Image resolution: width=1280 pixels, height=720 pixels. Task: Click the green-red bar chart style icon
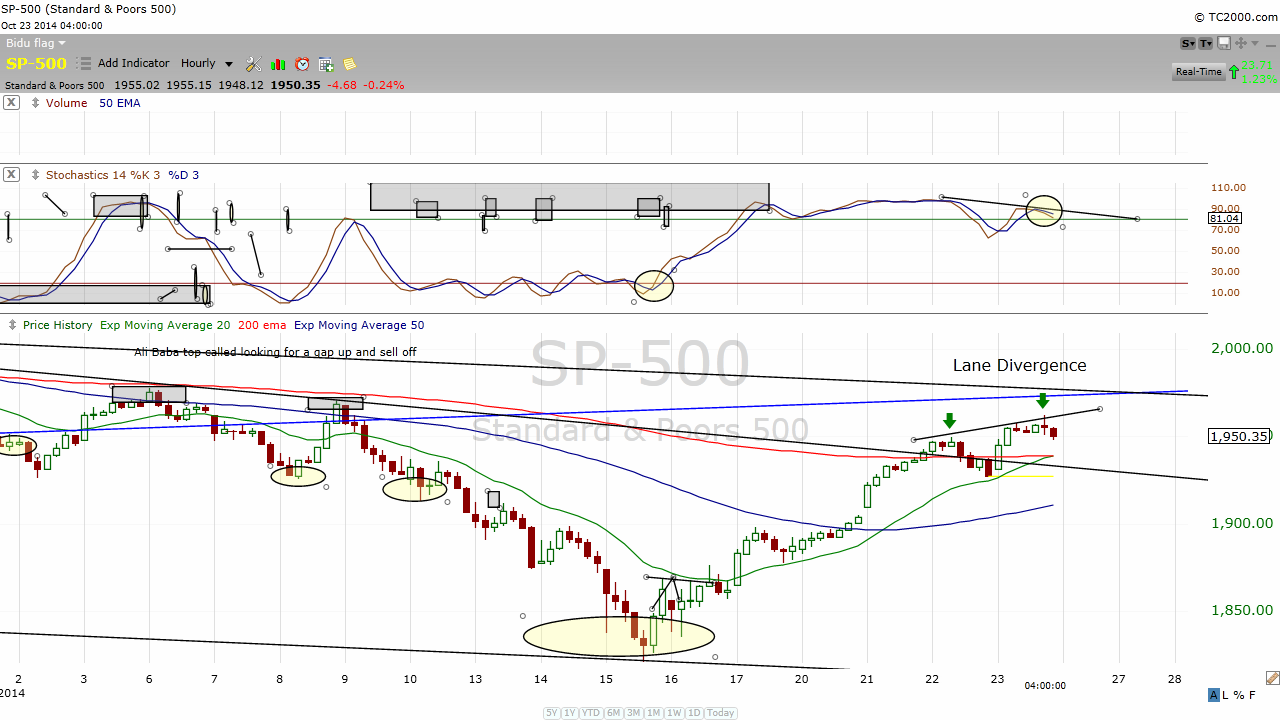coord(278,64)
